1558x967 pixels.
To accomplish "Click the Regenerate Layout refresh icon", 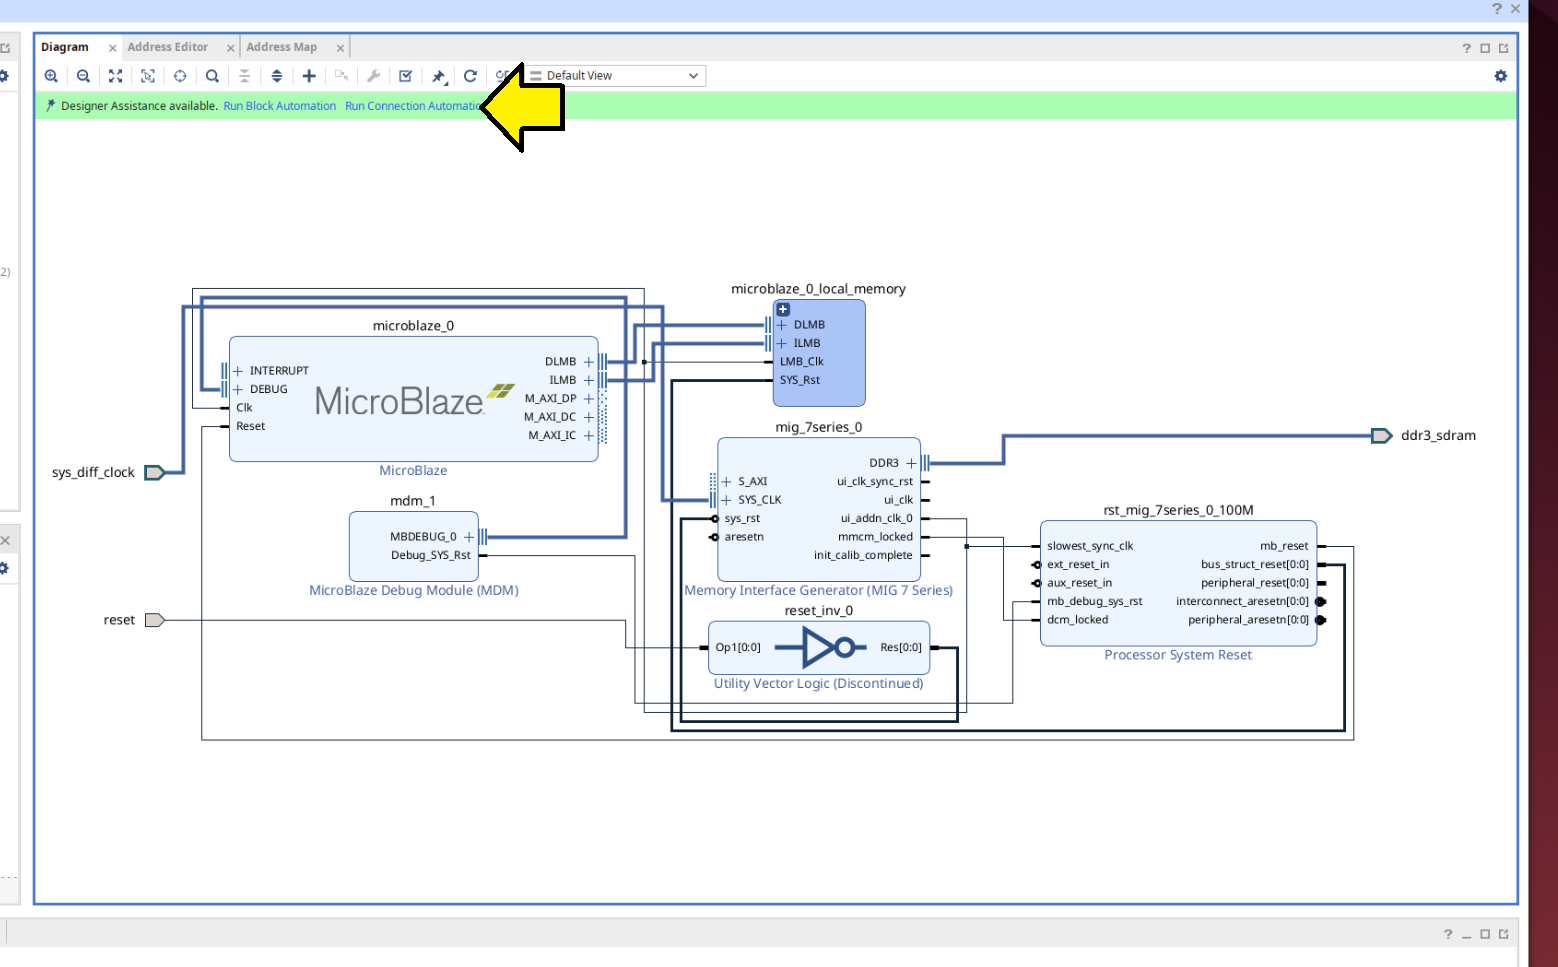I will [x=470, y=76].
